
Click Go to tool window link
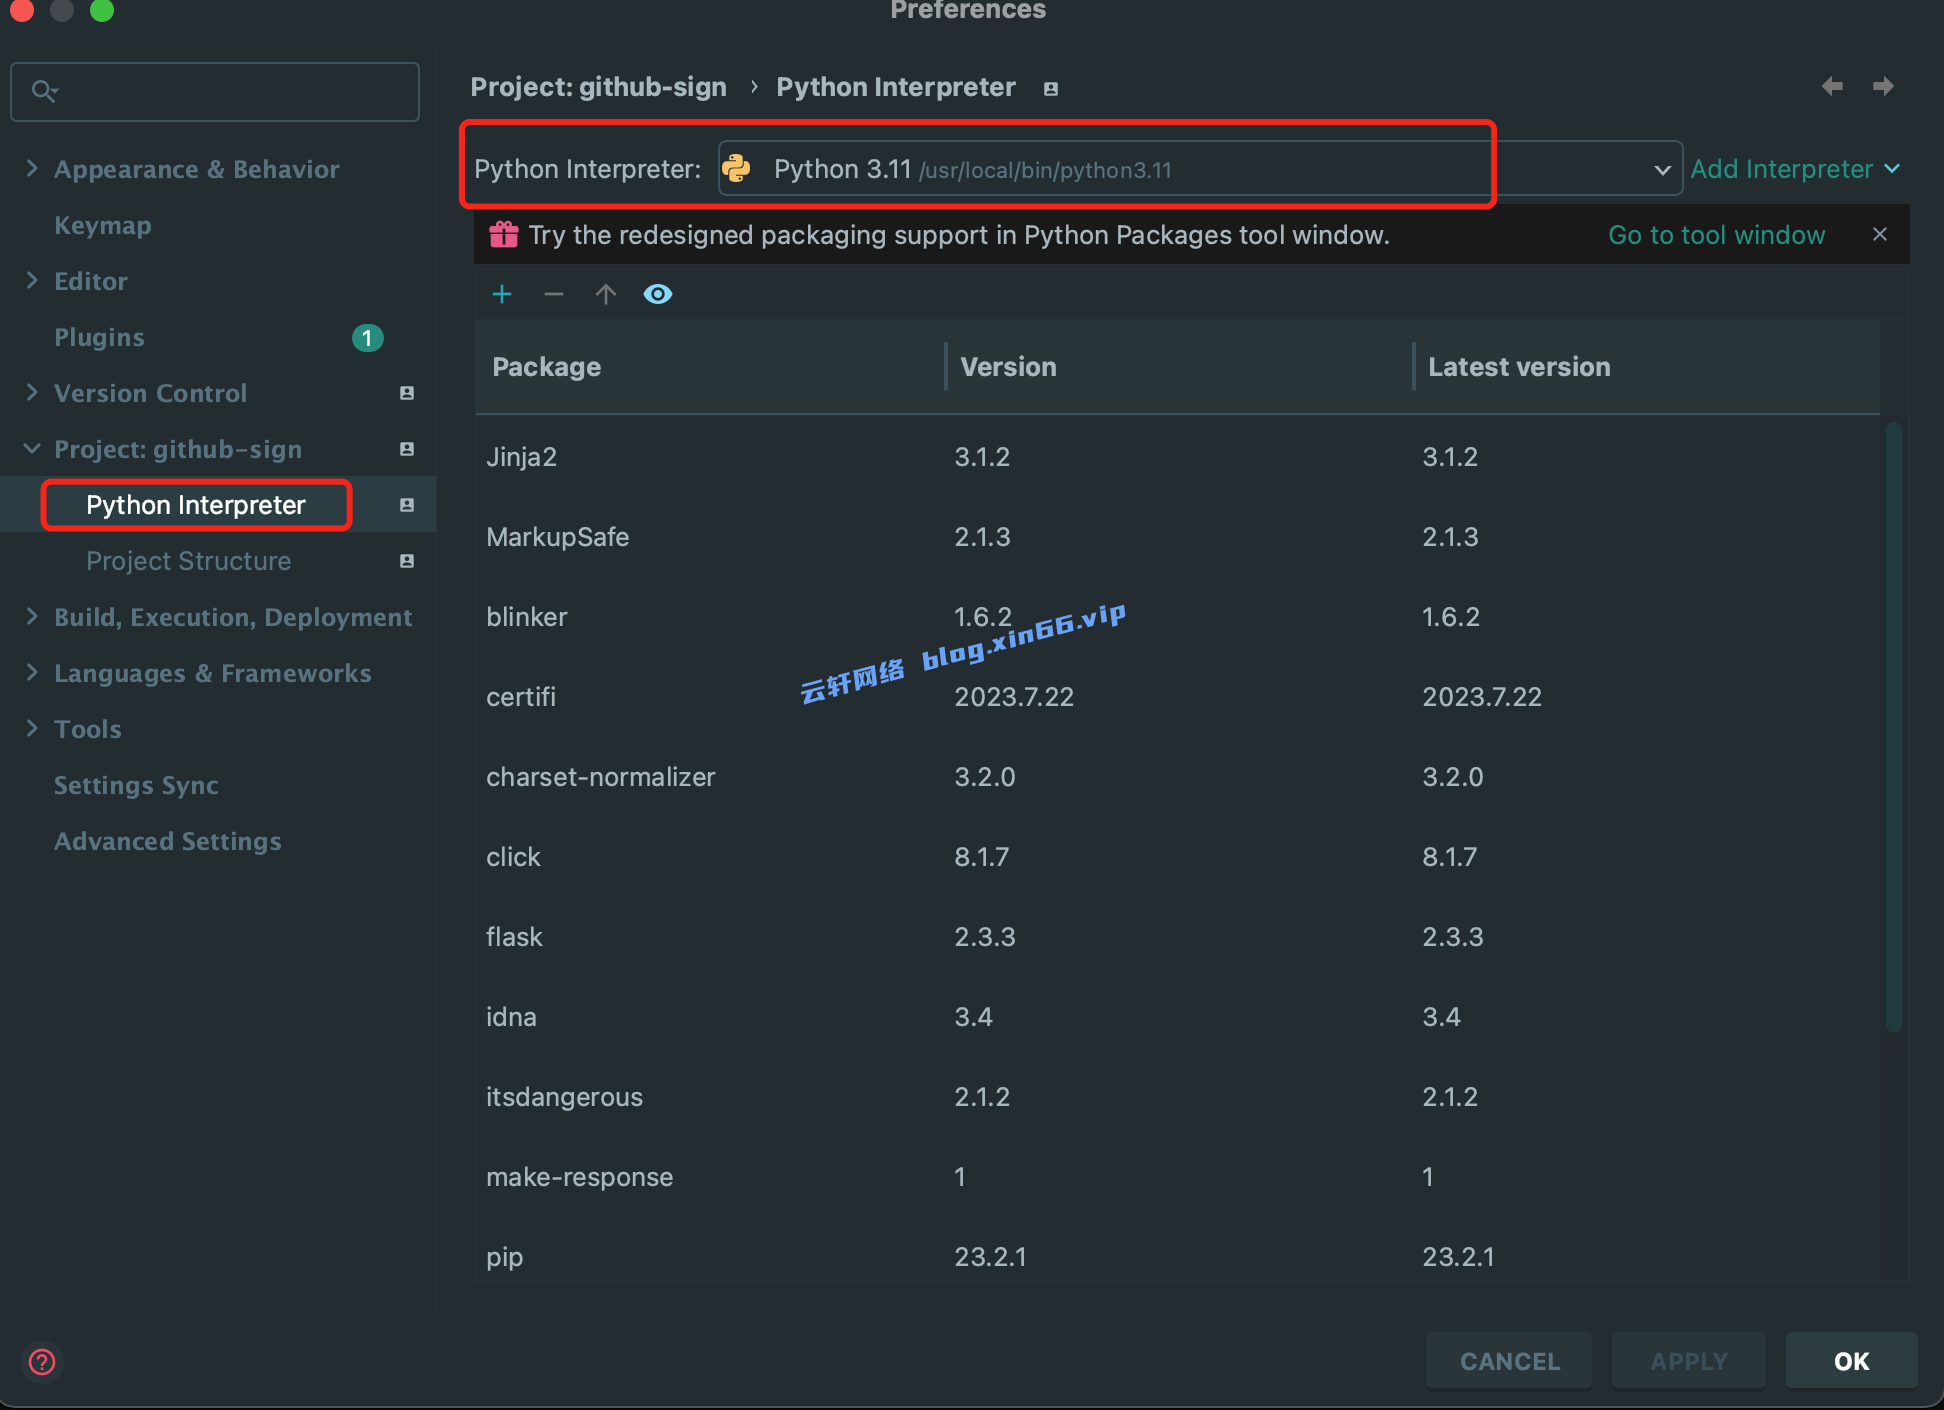tap(1717, 235)
